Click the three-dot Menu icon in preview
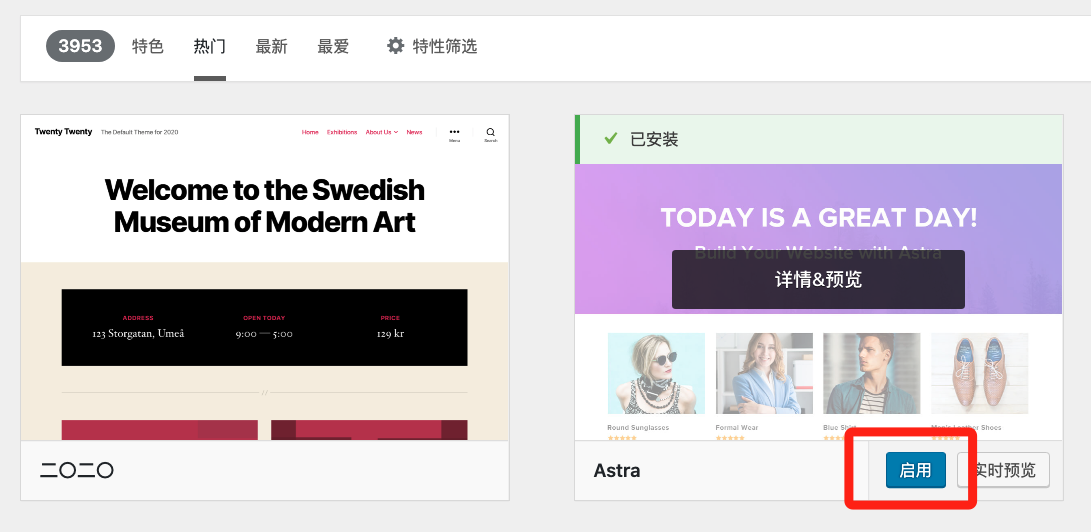 (454, 134)
